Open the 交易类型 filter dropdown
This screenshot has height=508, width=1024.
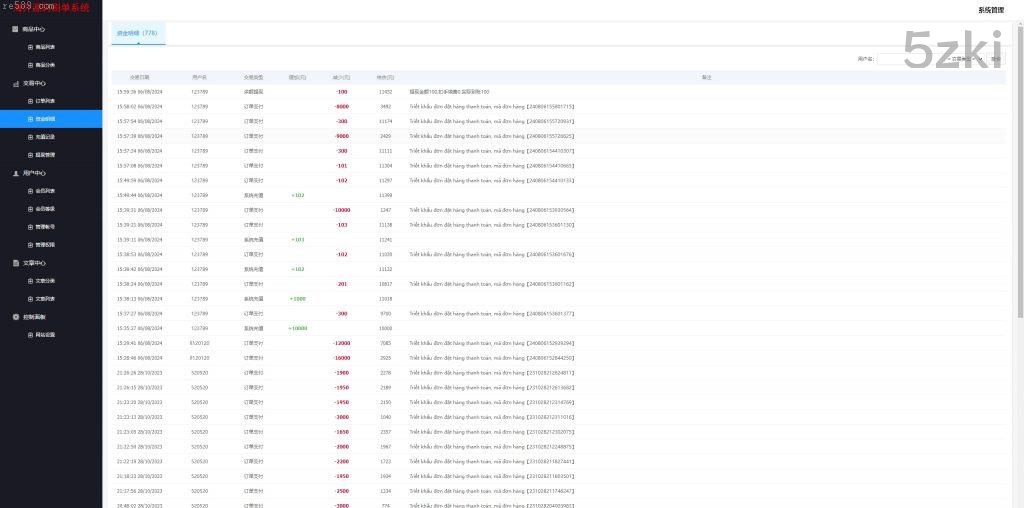[965, 59]
